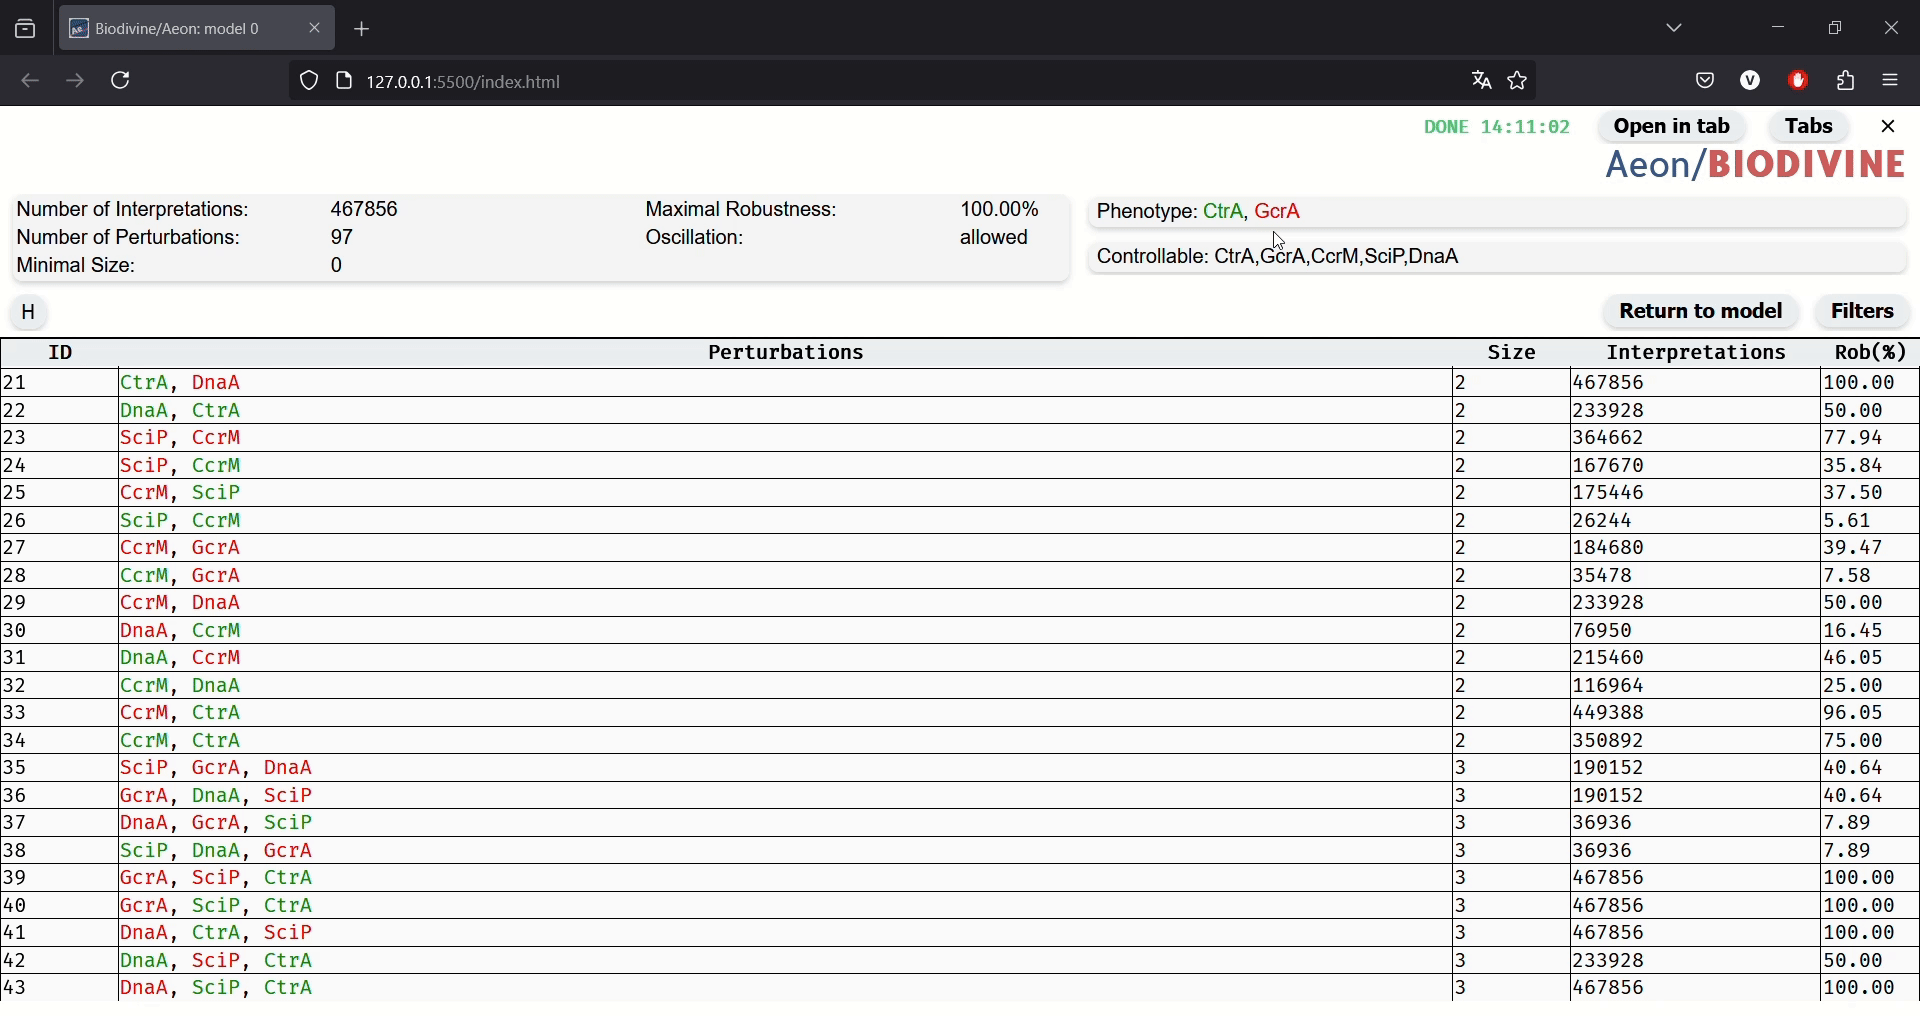1920x1016 pixels.
Task: Click robustness 16.45 in row 30
Action: click(1855, 632)
